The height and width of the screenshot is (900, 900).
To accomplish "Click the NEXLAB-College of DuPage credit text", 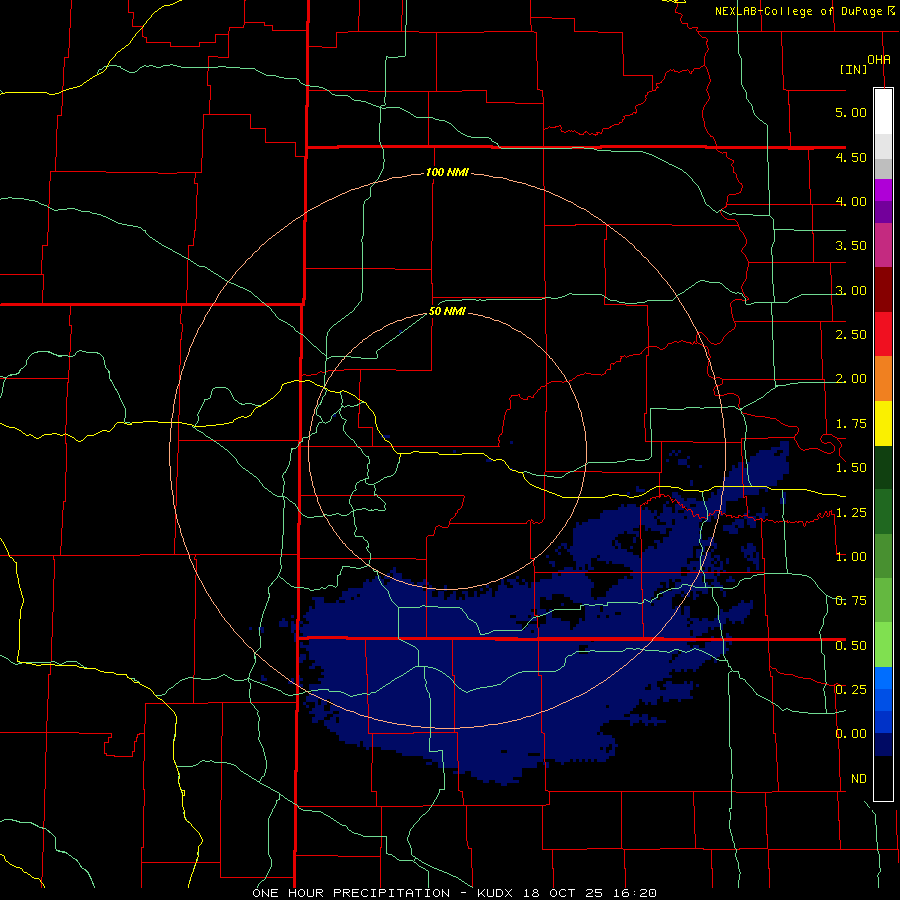I will (798, 11).
